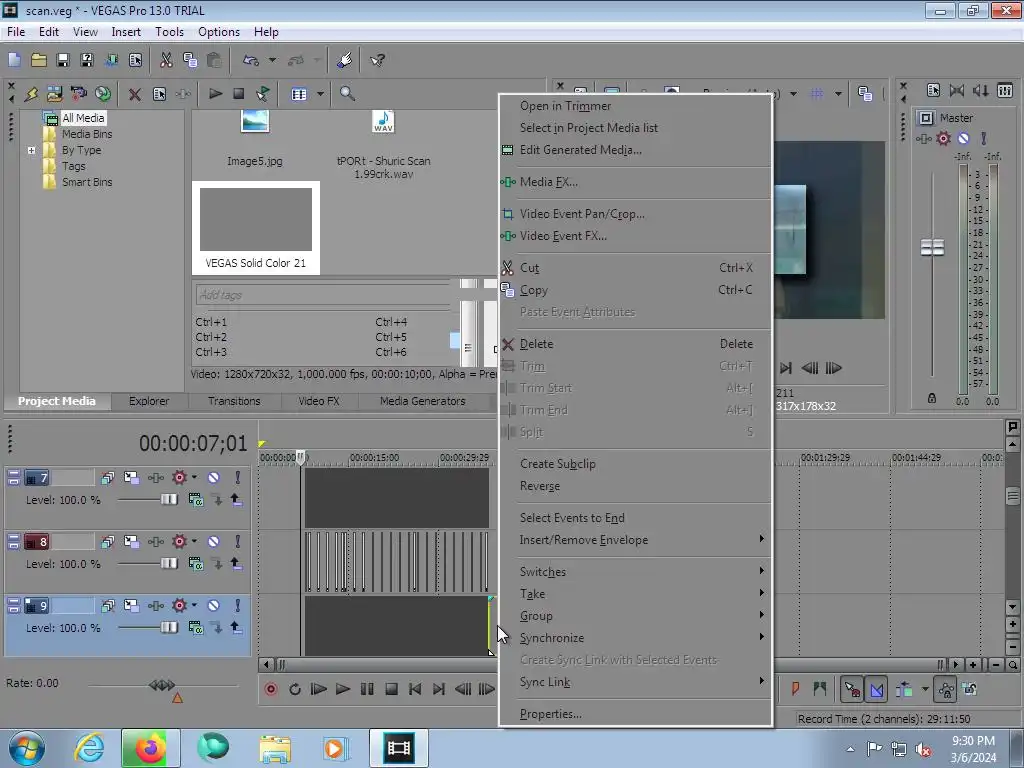Choose Select Events to End

[635, 518]
